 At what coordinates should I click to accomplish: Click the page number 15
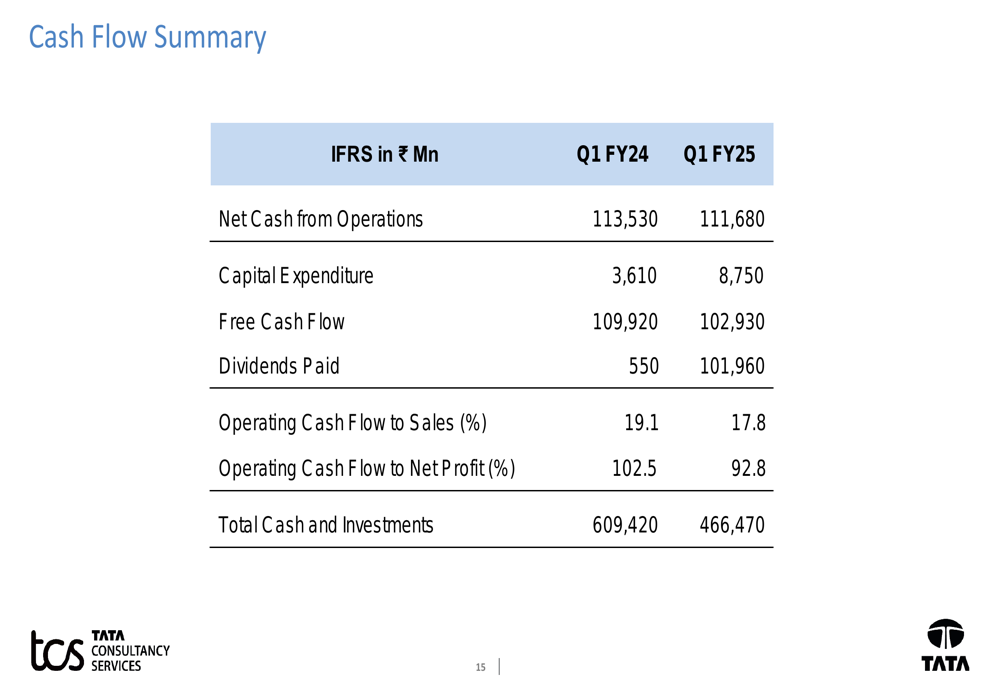pyautogui.click(x=480, y=667)
